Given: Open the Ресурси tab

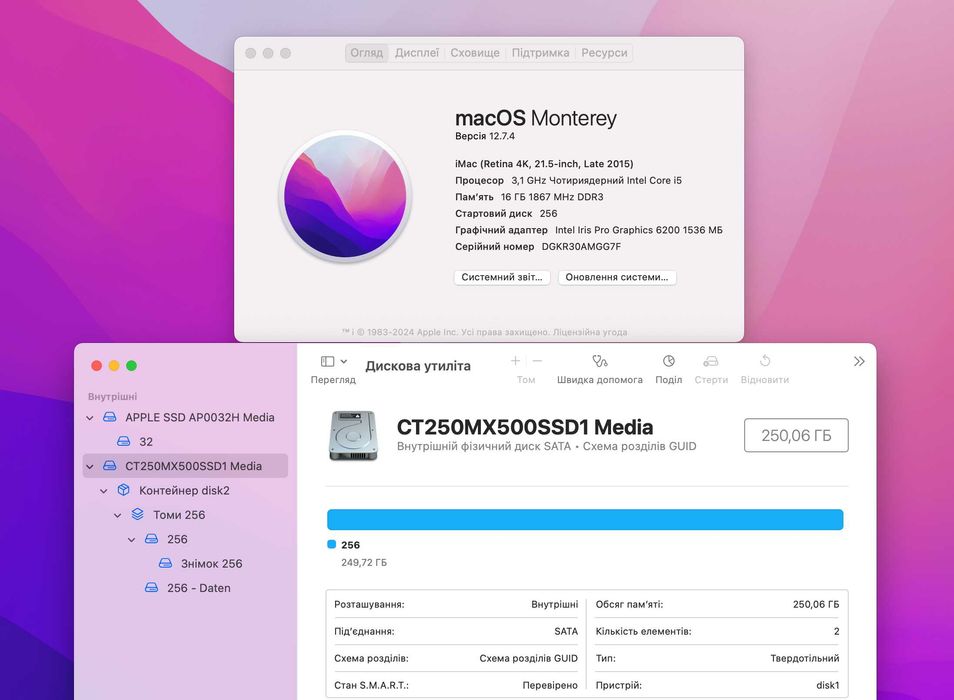Looking at the screenshot, I should (604, 53).
